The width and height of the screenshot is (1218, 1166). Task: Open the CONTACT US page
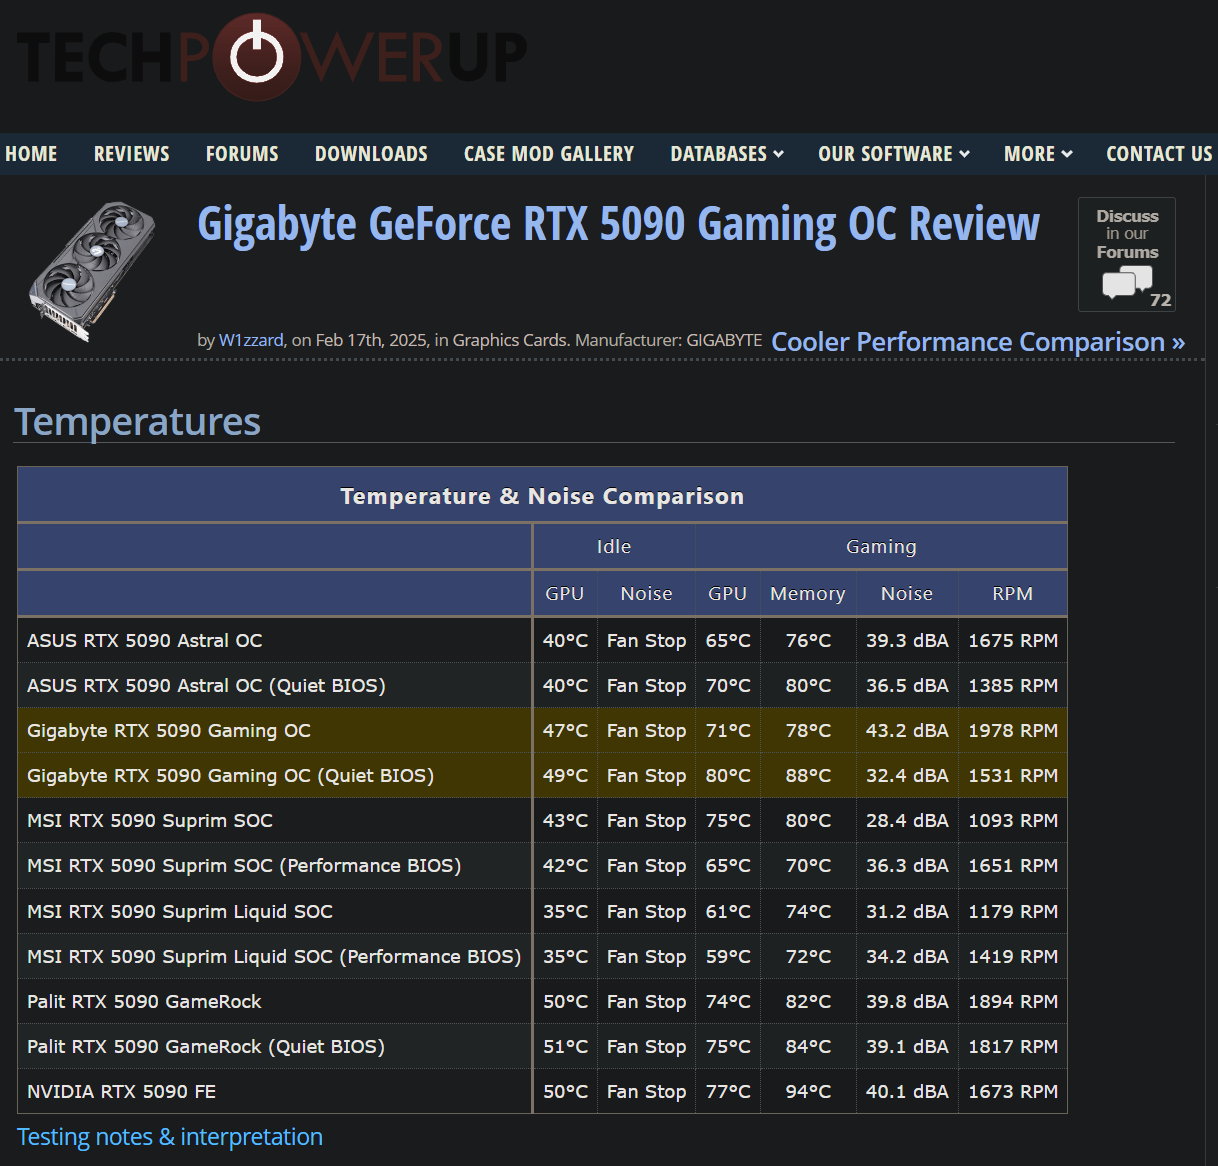tap(1159, 154)
